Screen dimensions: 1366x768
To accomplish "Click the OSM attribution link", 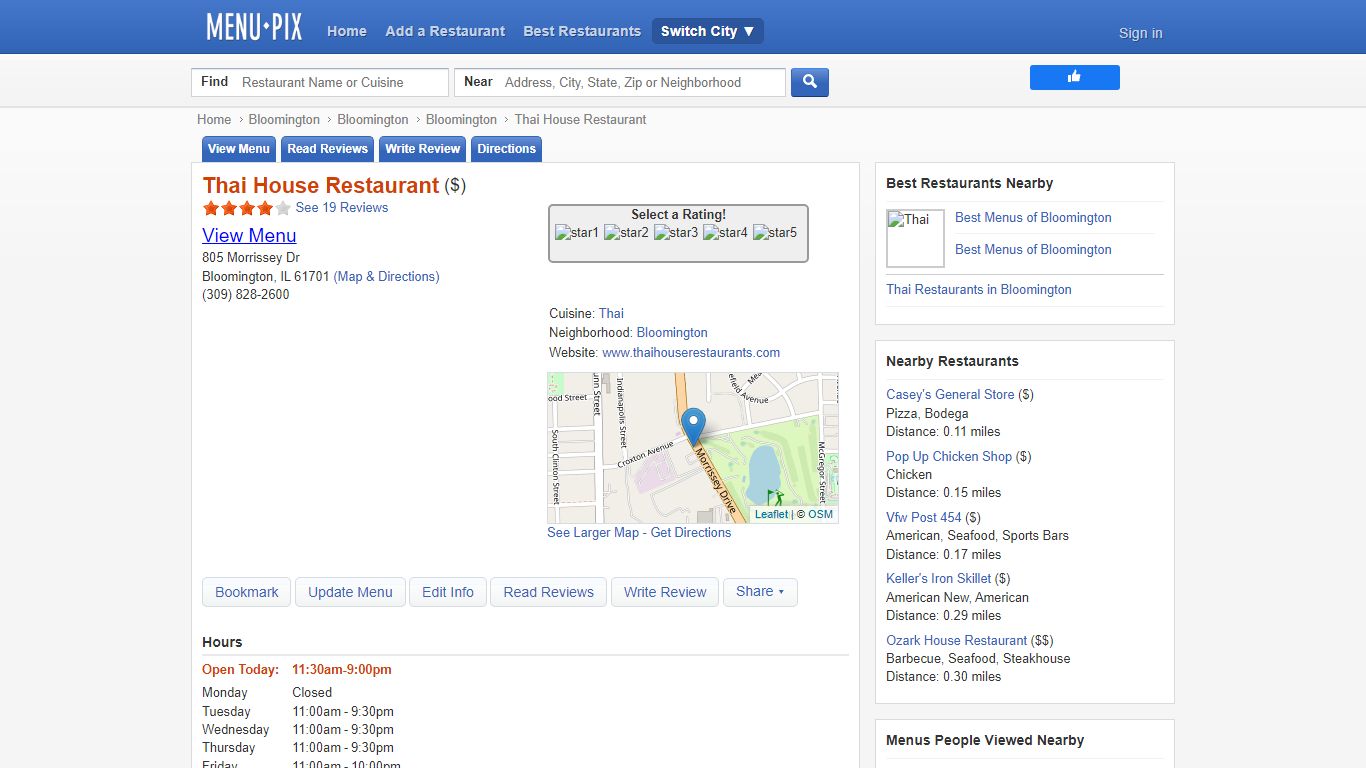I will (x=820, y=514).
